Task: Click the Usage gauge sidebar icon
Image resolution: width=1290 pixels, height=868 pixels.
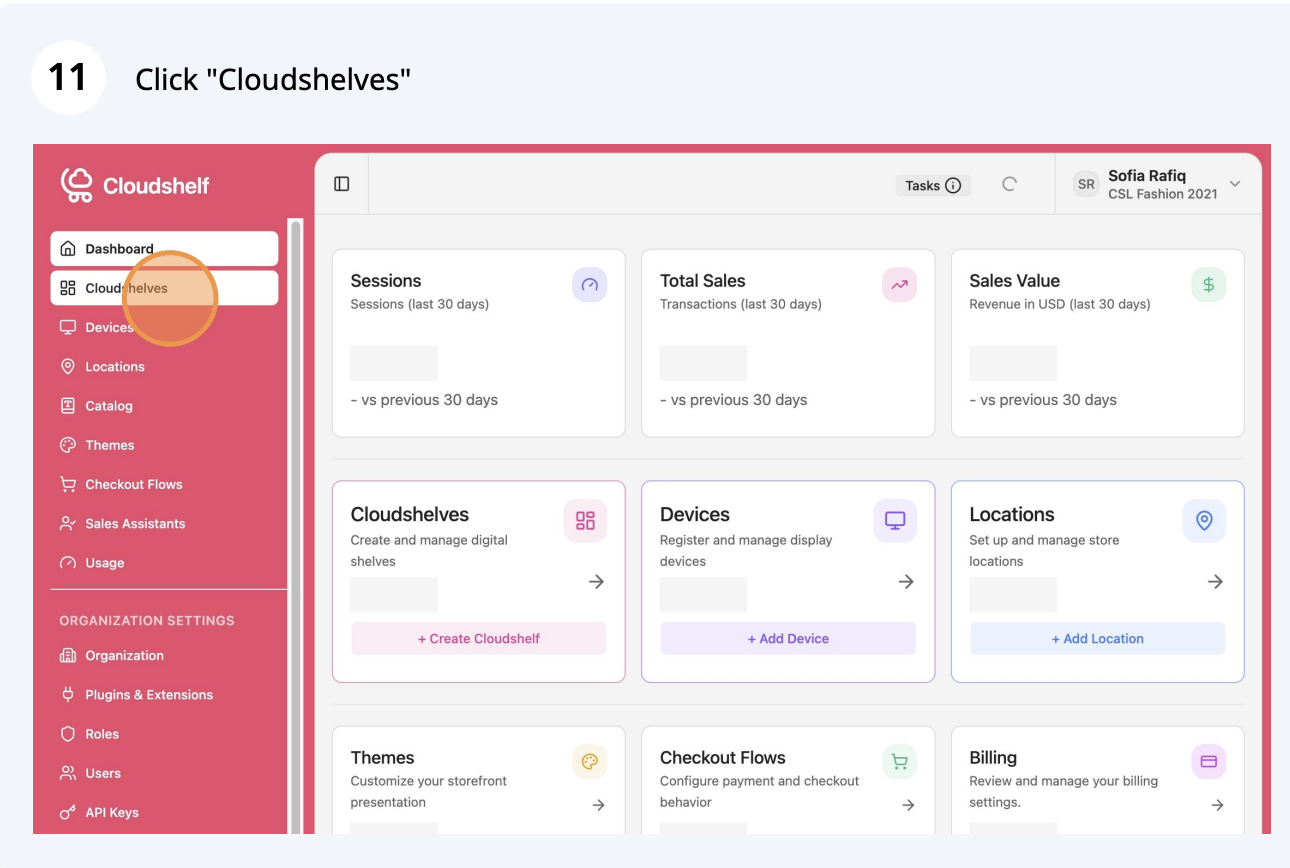Action: click(68, 563)
